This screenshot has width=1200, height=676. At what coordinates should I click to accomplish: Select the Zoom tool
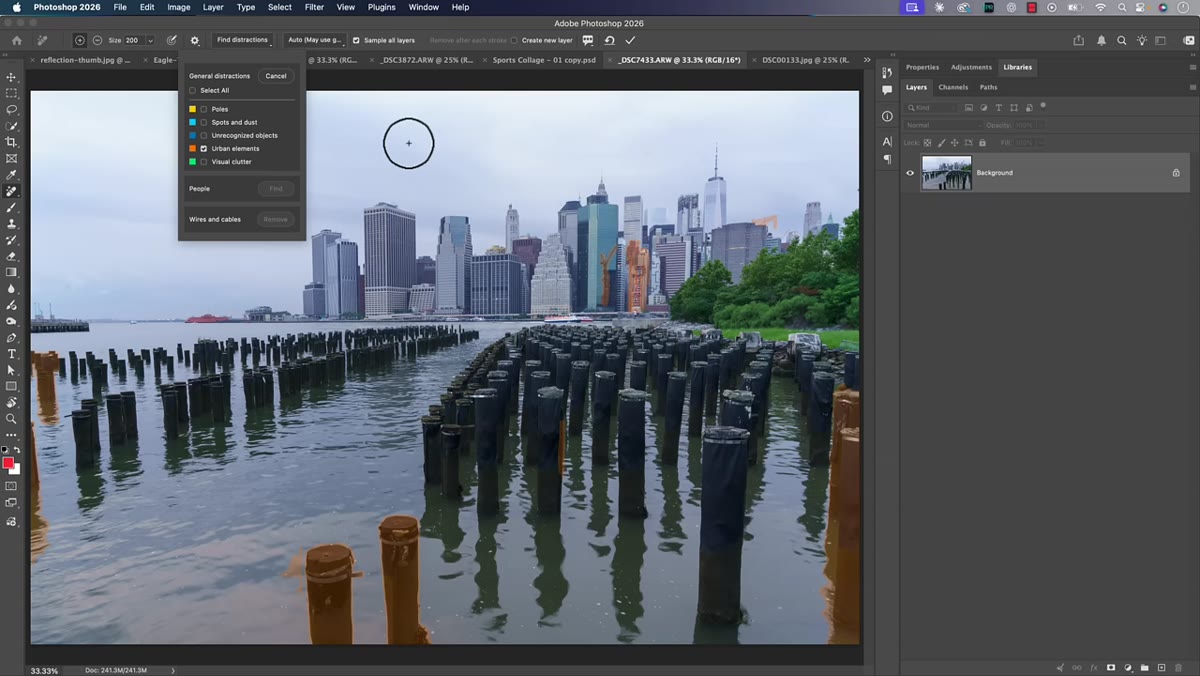tap(12, 419)
